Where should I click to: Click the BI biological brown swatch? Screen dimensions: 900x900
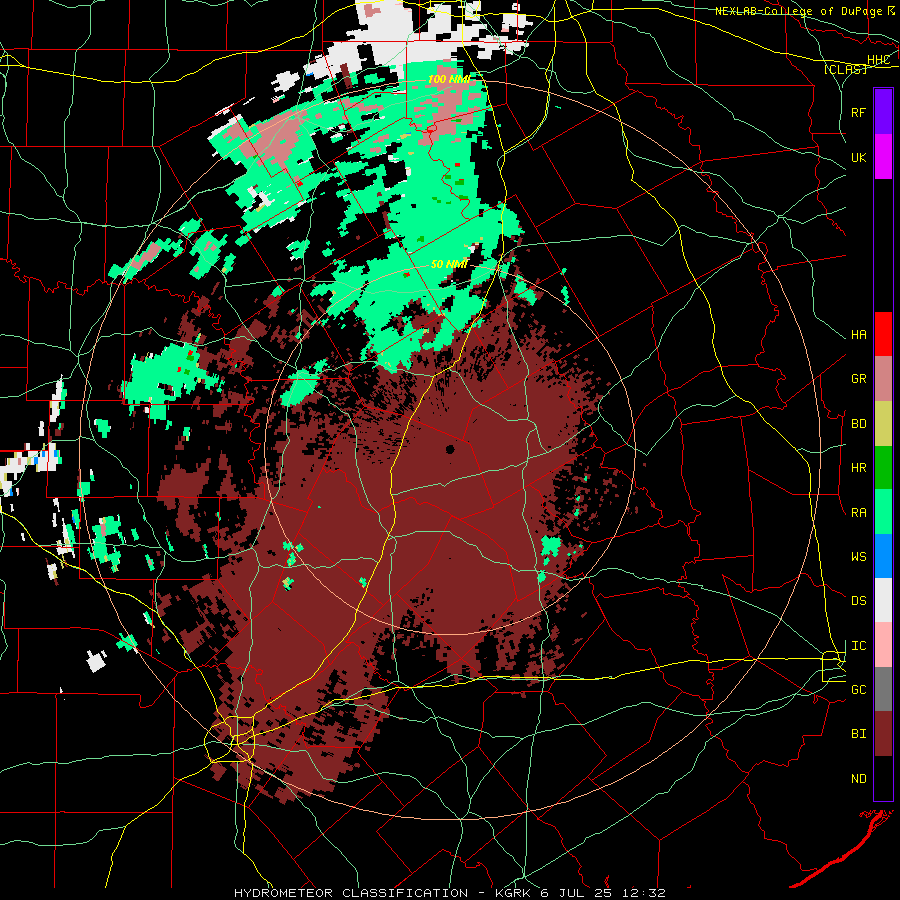pos(883,734)
